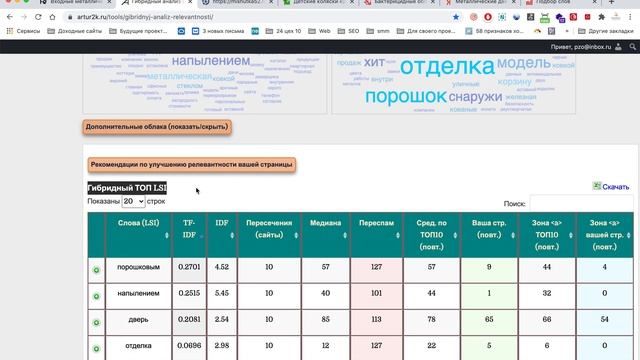Click the address bar URL
The width and height of the screenshot is (640, 360).
click(145, 17)
